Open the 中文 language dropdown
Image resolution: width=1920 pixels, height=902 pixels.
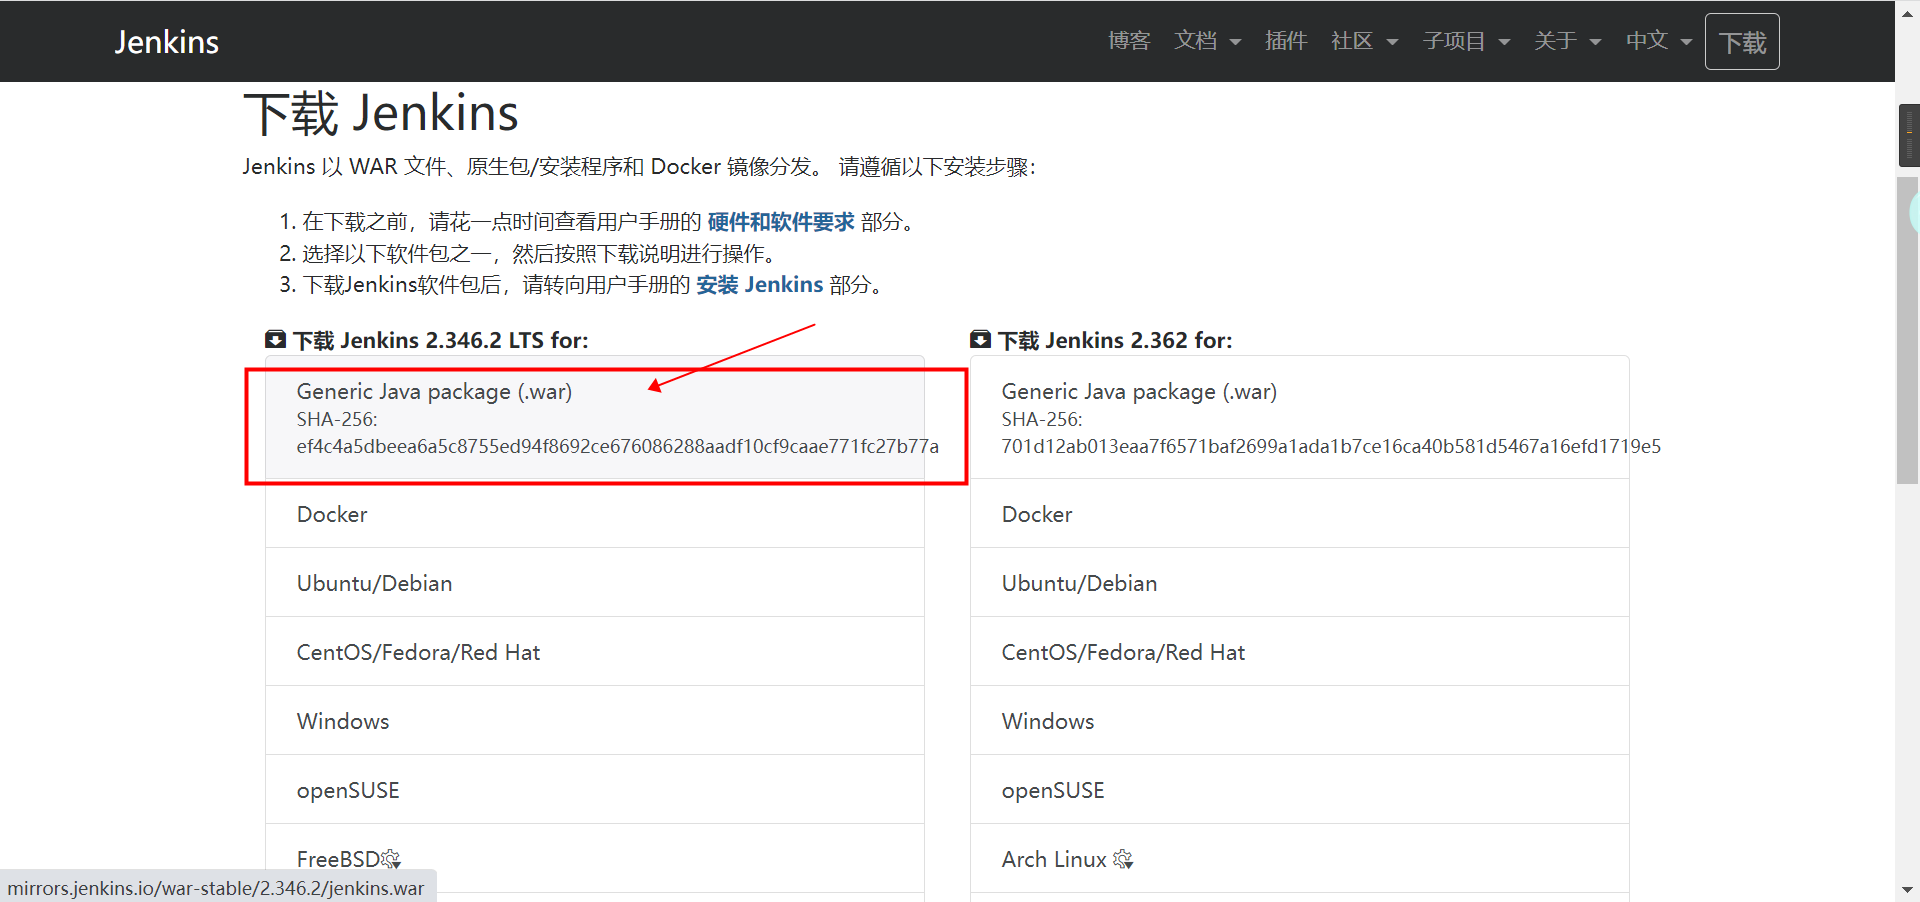pos(1659,41)
